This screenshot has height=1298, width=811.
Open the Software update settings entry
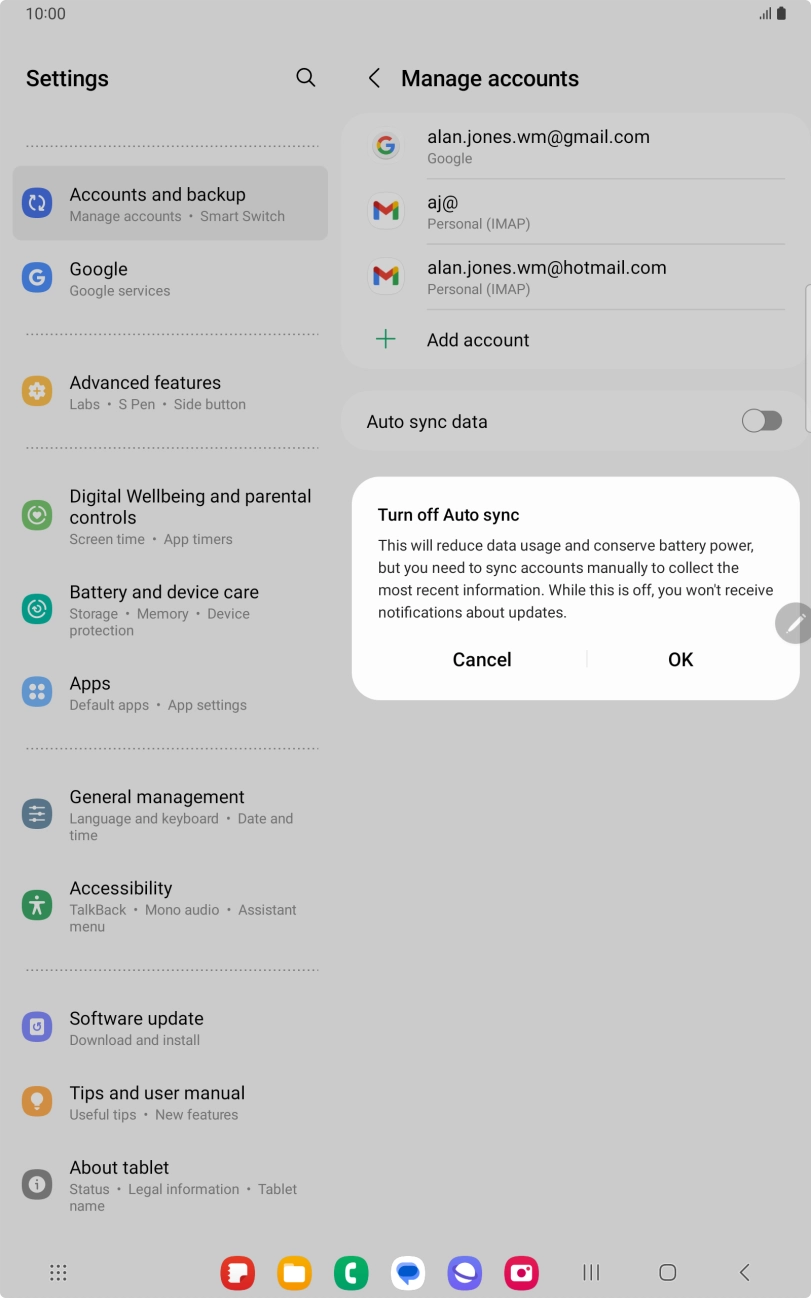(x=170, y=1028)
